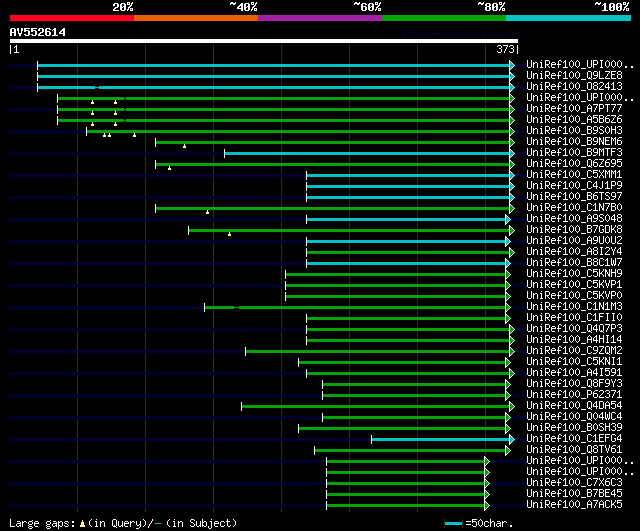Select the UniRef100_Q4Q7P3 label
The image size is (640, 531).
pos(574,329)
